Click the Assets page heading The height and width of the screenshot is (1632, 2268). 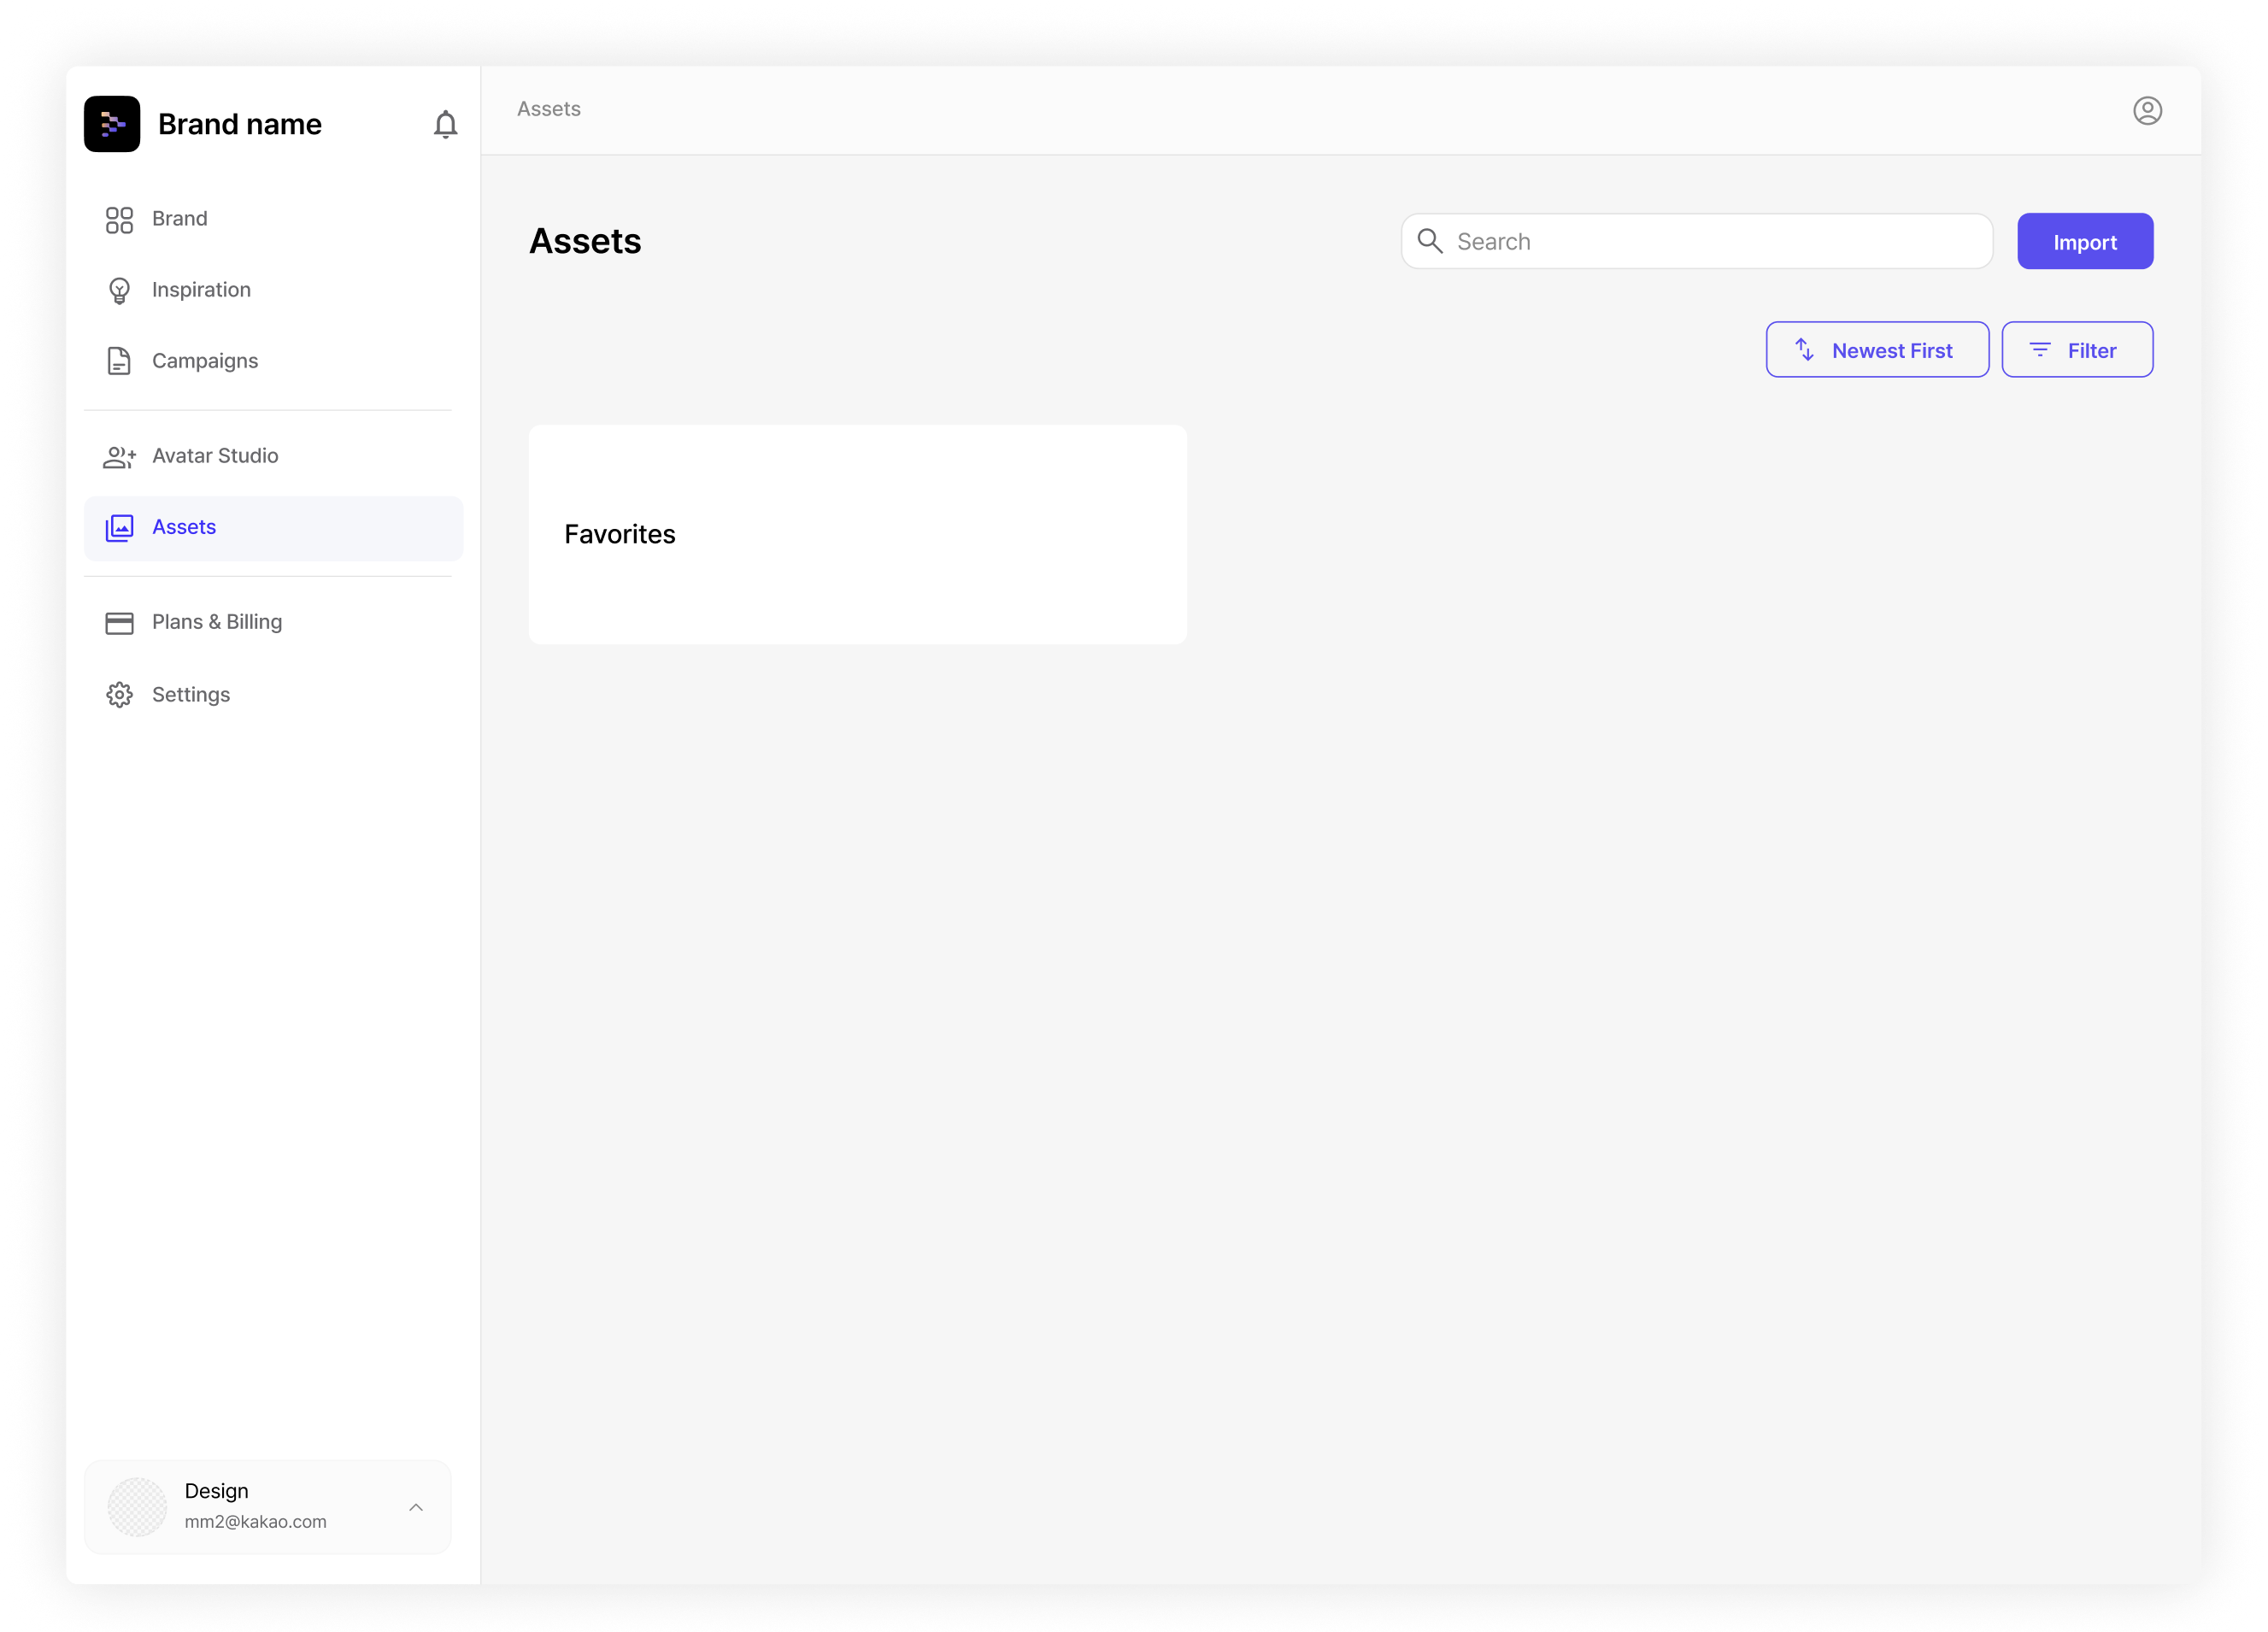click(x=585, y=241)
